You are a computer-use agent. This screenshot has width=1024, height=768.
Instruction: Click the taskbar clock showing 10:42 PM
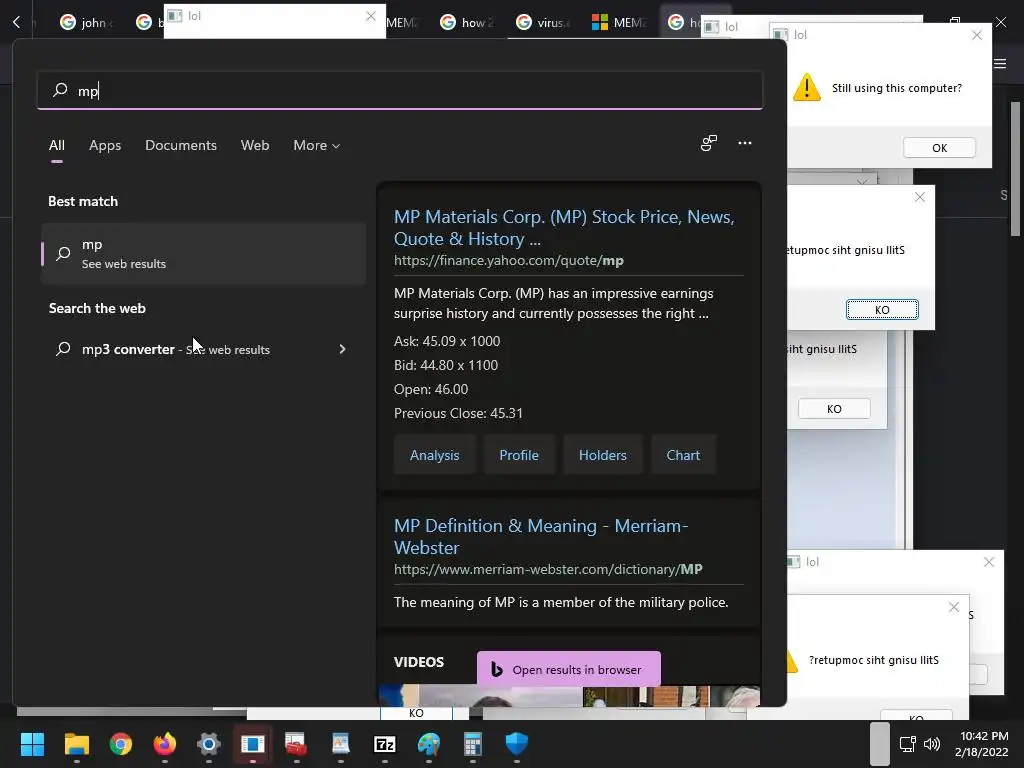981,744
